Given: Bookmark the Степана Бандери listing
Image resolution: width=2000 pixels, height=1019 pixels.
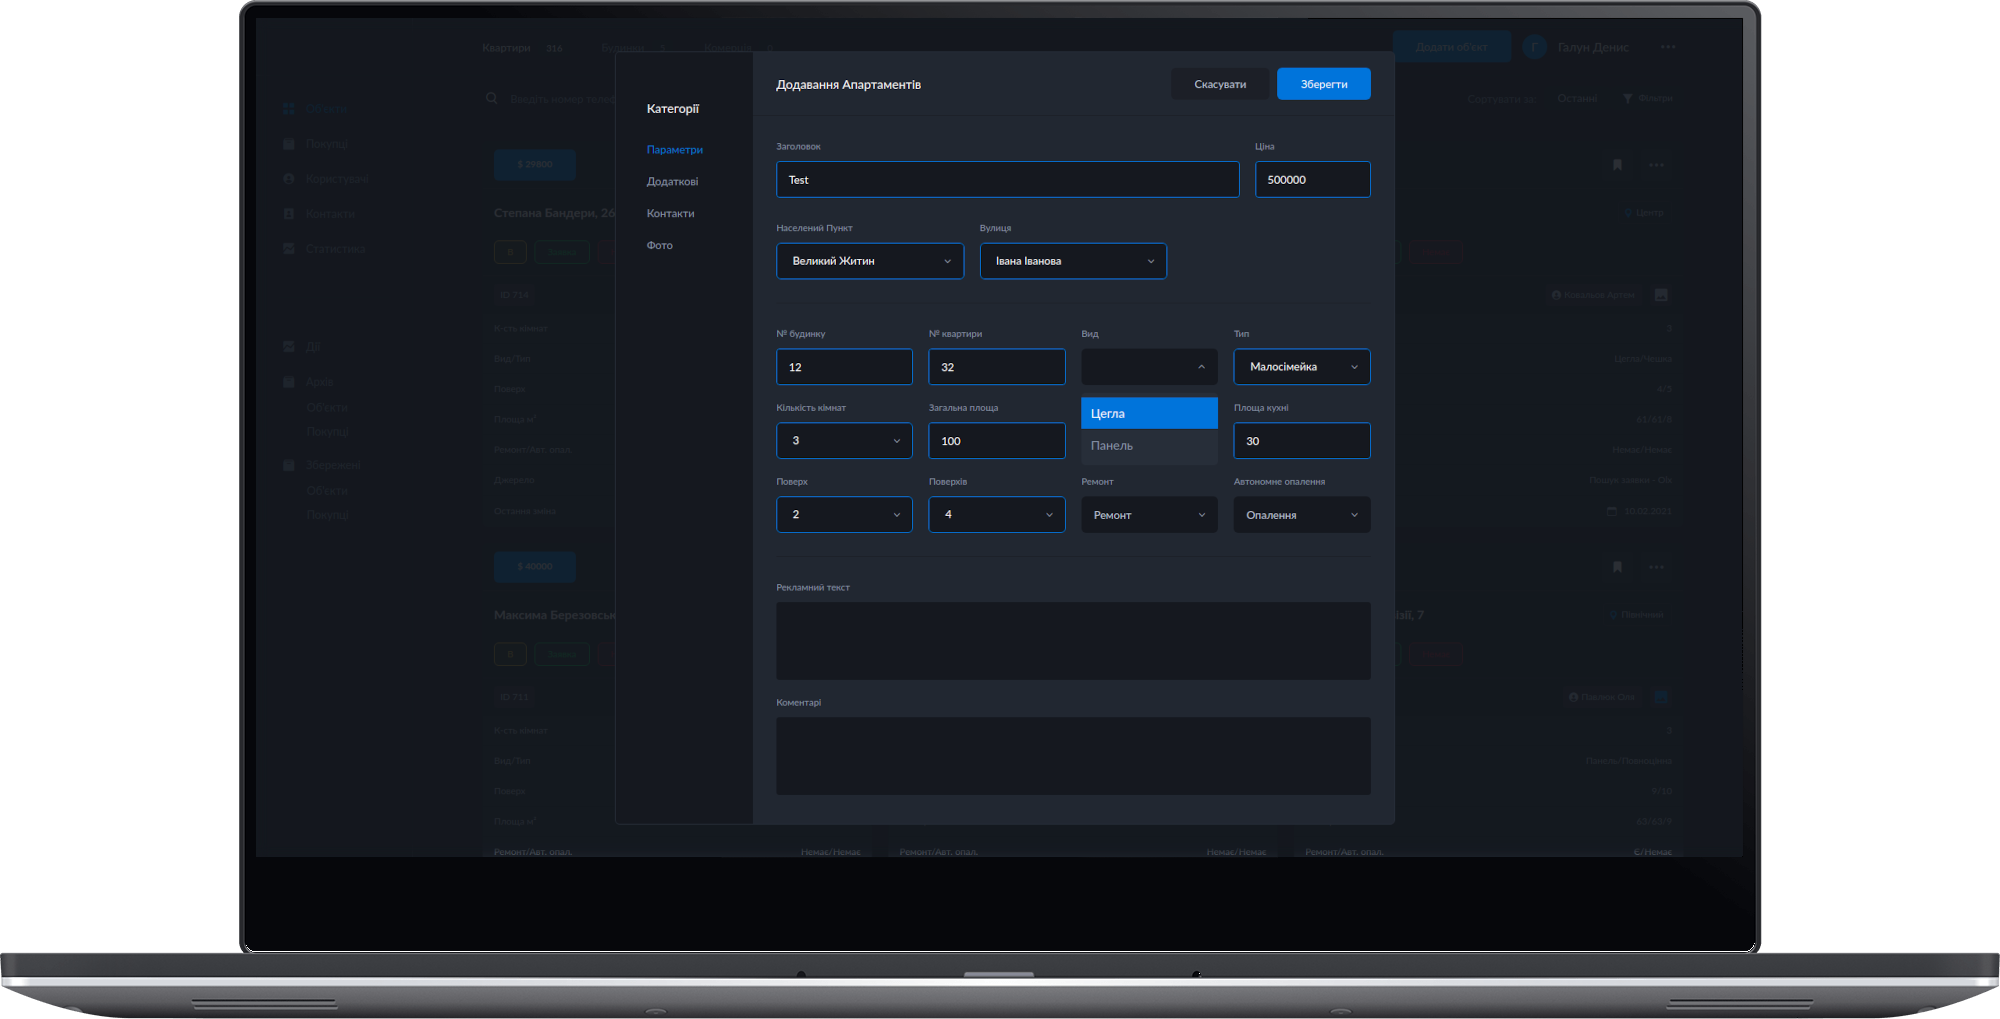Looking at the screenshot, I should point(1617,165).
